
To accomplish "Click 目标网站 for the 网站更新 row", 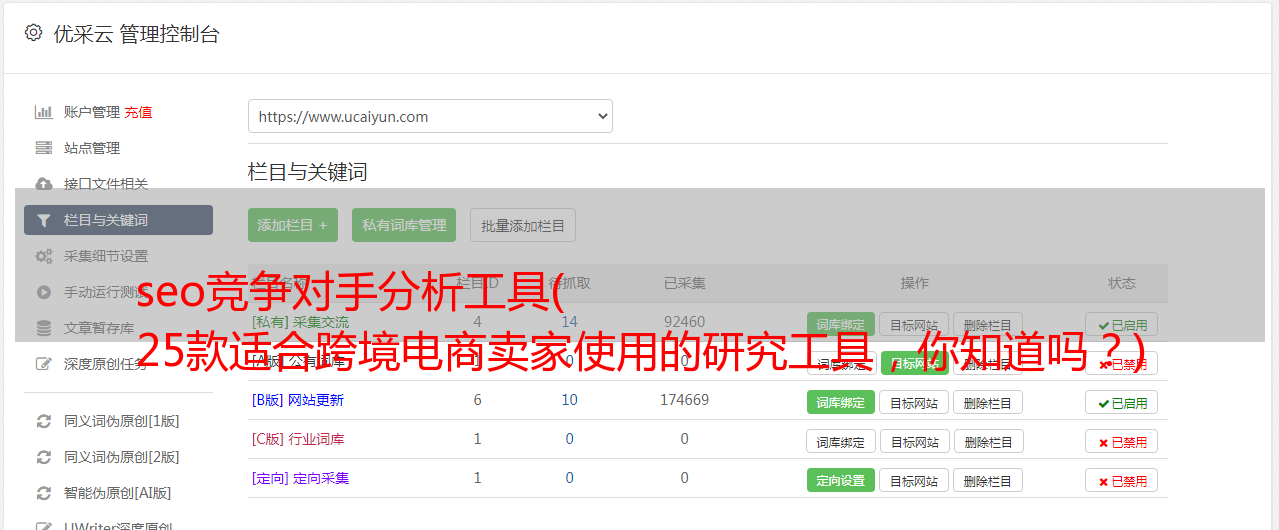I will coord(915,402).
